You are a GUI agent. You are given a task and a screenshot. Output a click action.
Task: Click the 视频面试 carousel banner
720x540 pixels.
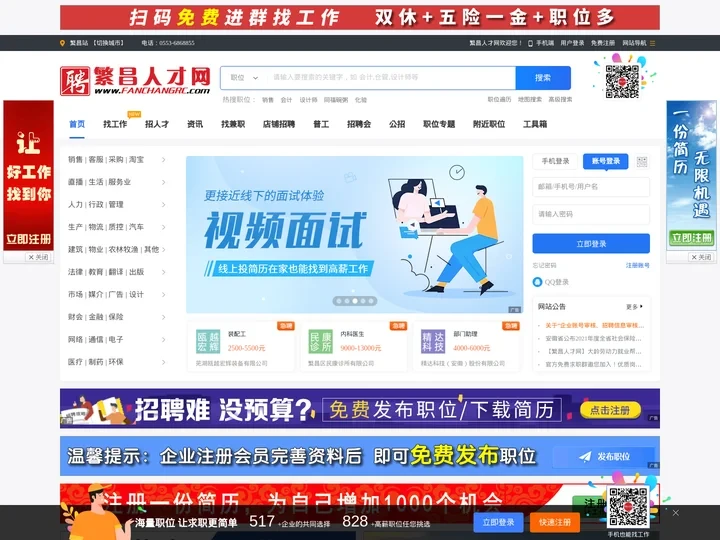pyautogui.click(x=354, y=235)
